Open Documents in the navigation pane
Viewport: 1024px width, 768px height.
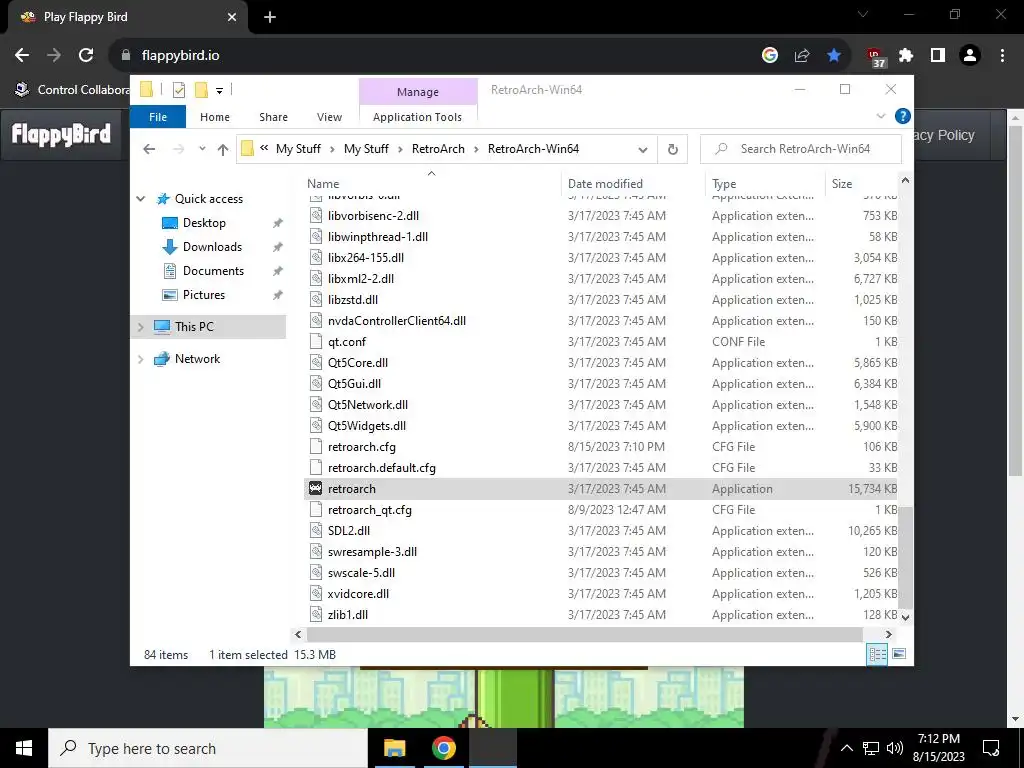[x=213, y=270]
